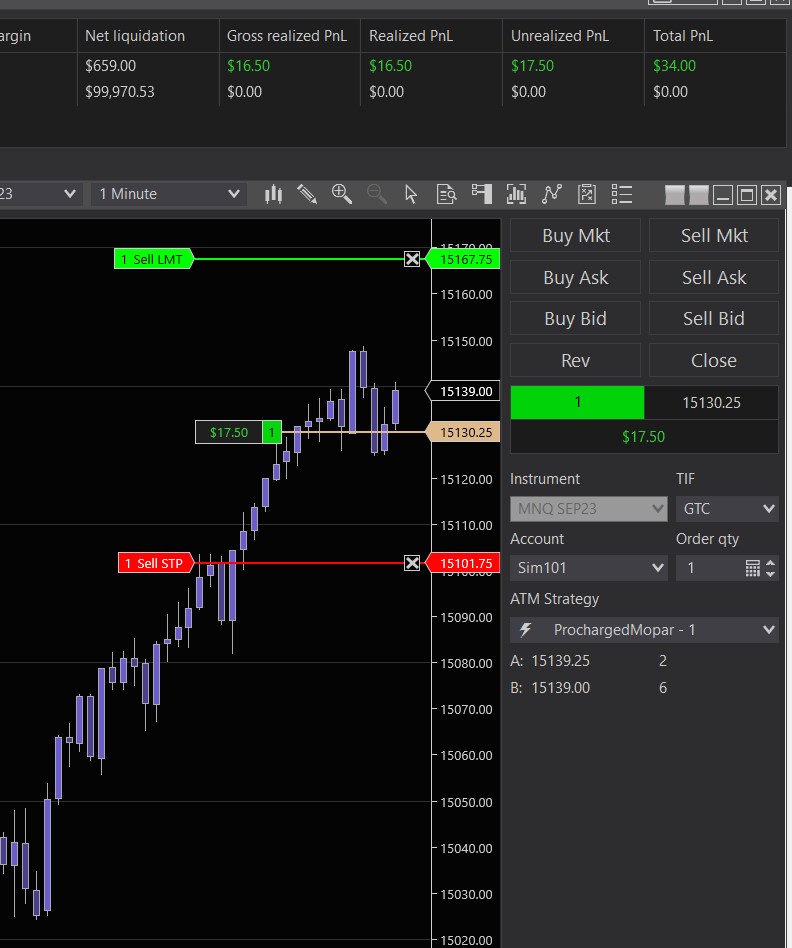The image size is (792, 948).
Task: Click the first grey link square
Action: (675, 195)
